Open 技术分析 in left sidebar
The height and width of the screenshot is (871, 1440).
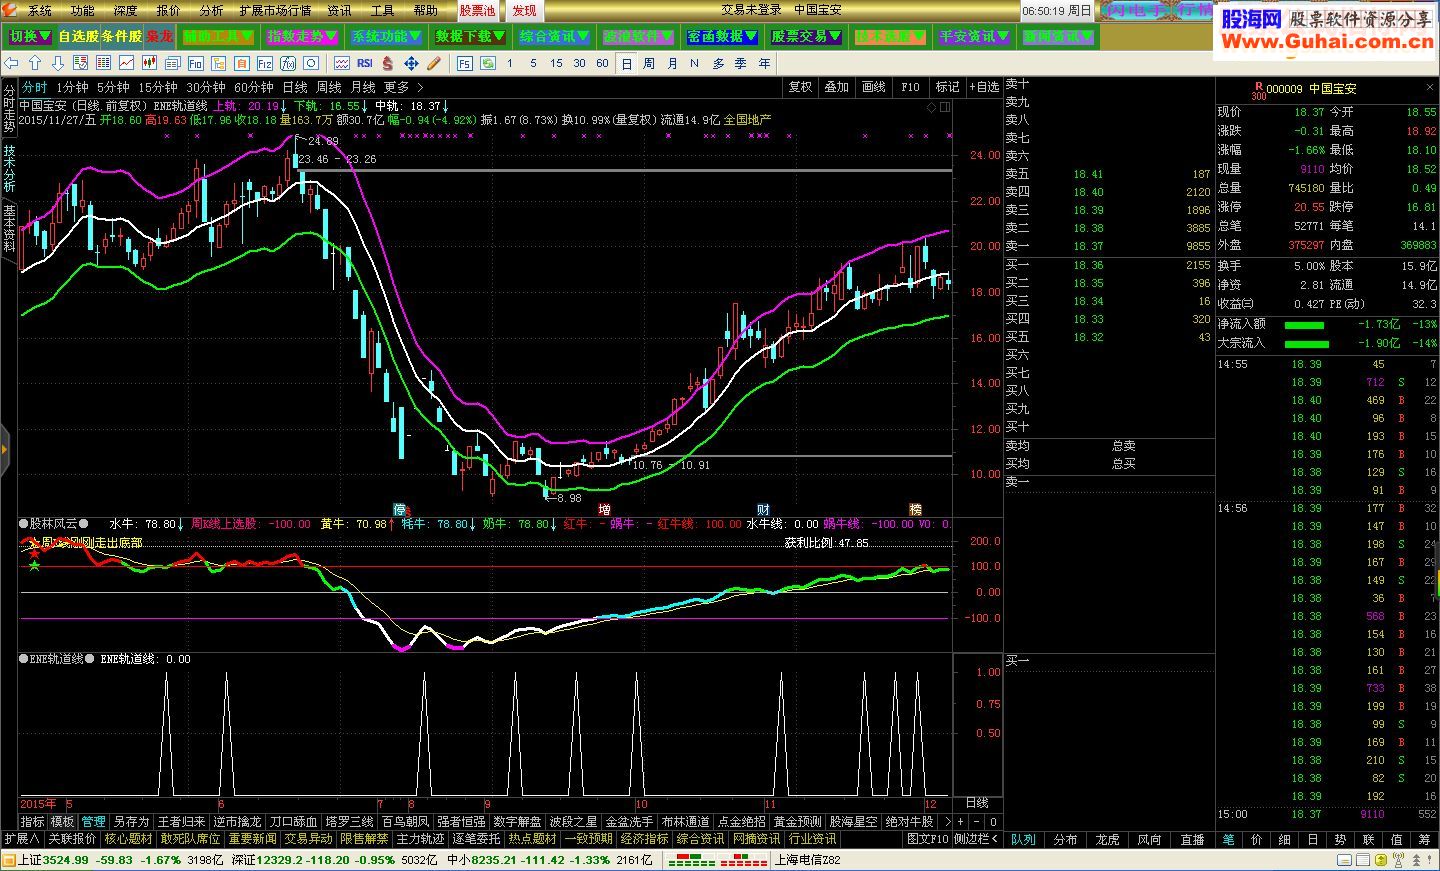pos(9,168)
